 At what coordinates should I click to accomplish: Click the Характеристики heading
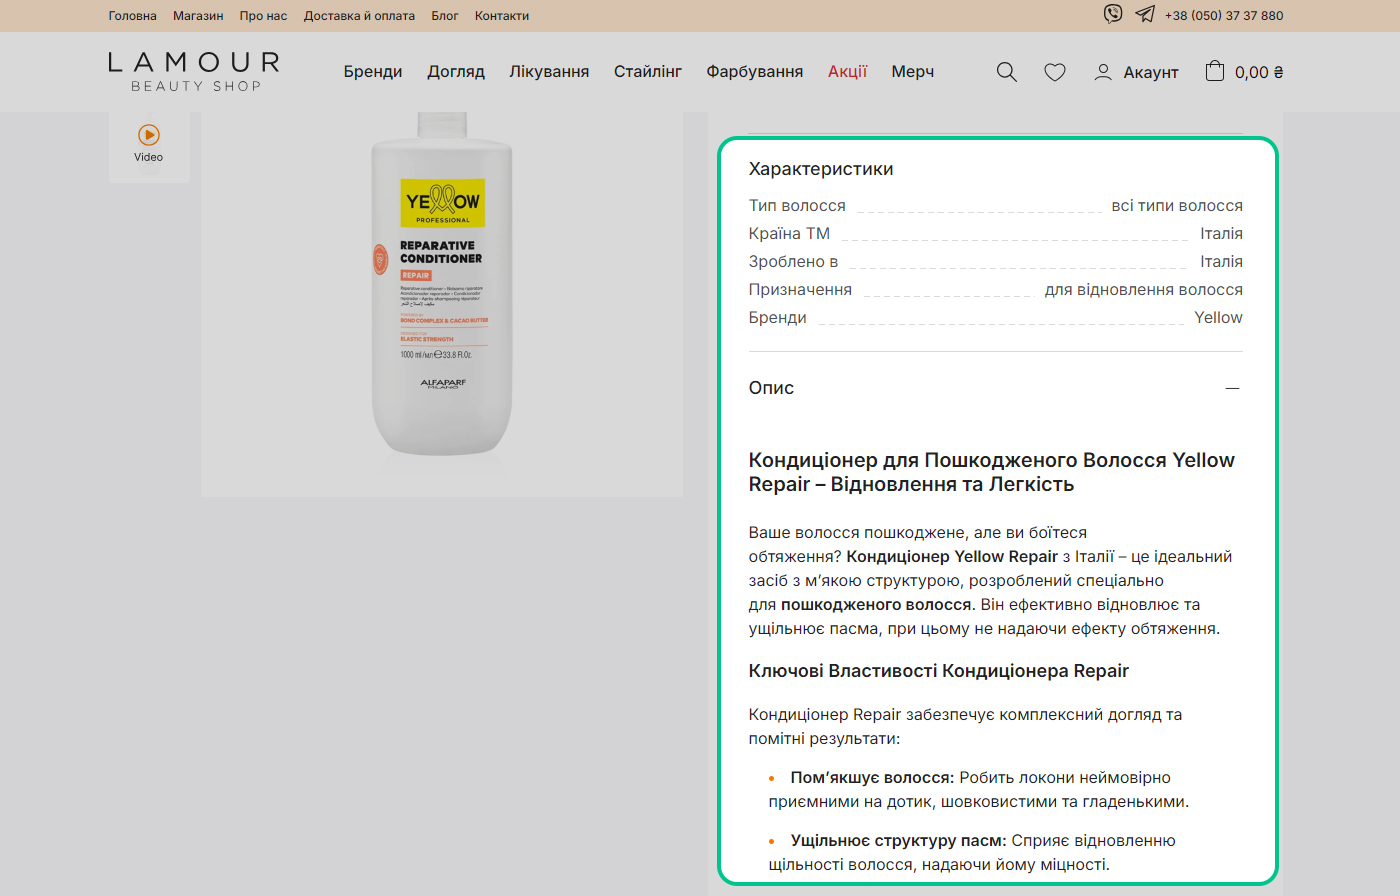(821, 169)
